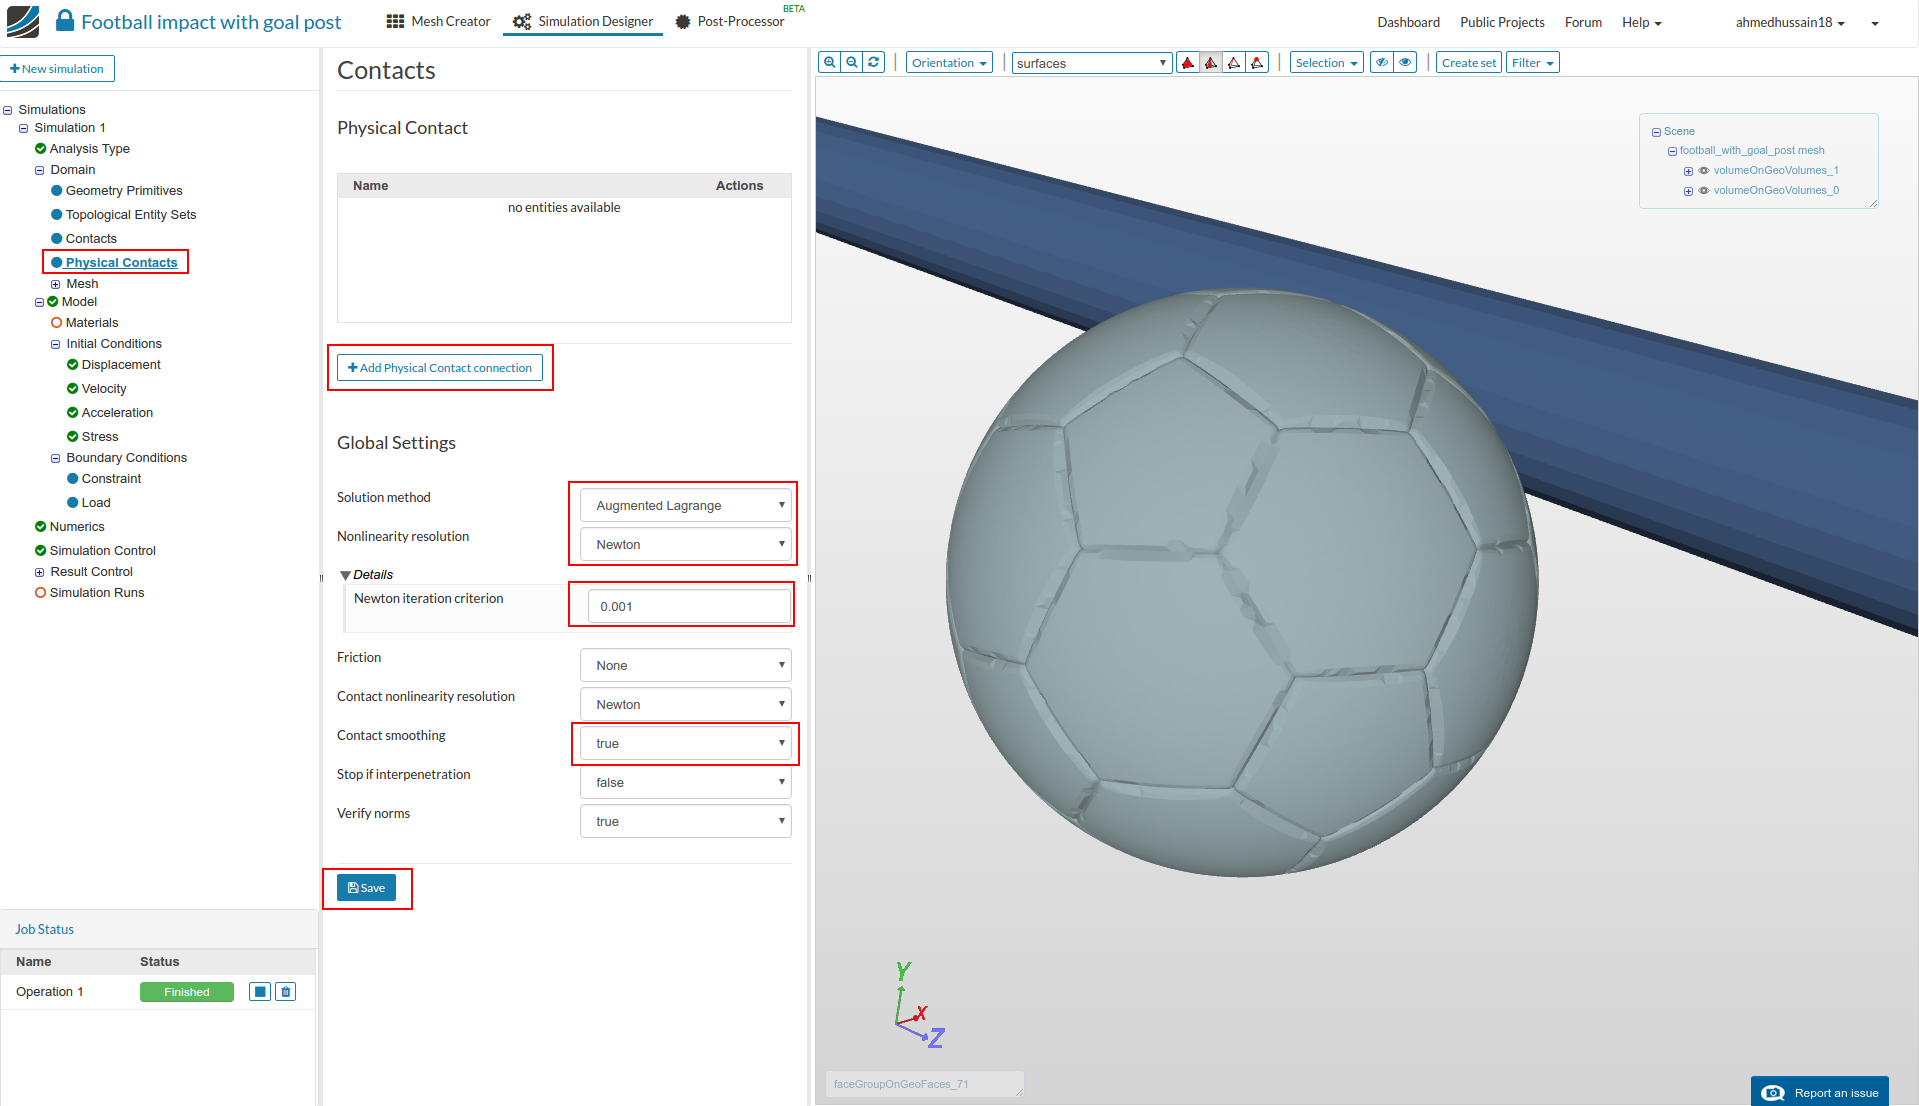Viewport: 1919px width, 1106px height.
Task: Click the Analysis Type green check icon
Action: click(x=40, y=149)
